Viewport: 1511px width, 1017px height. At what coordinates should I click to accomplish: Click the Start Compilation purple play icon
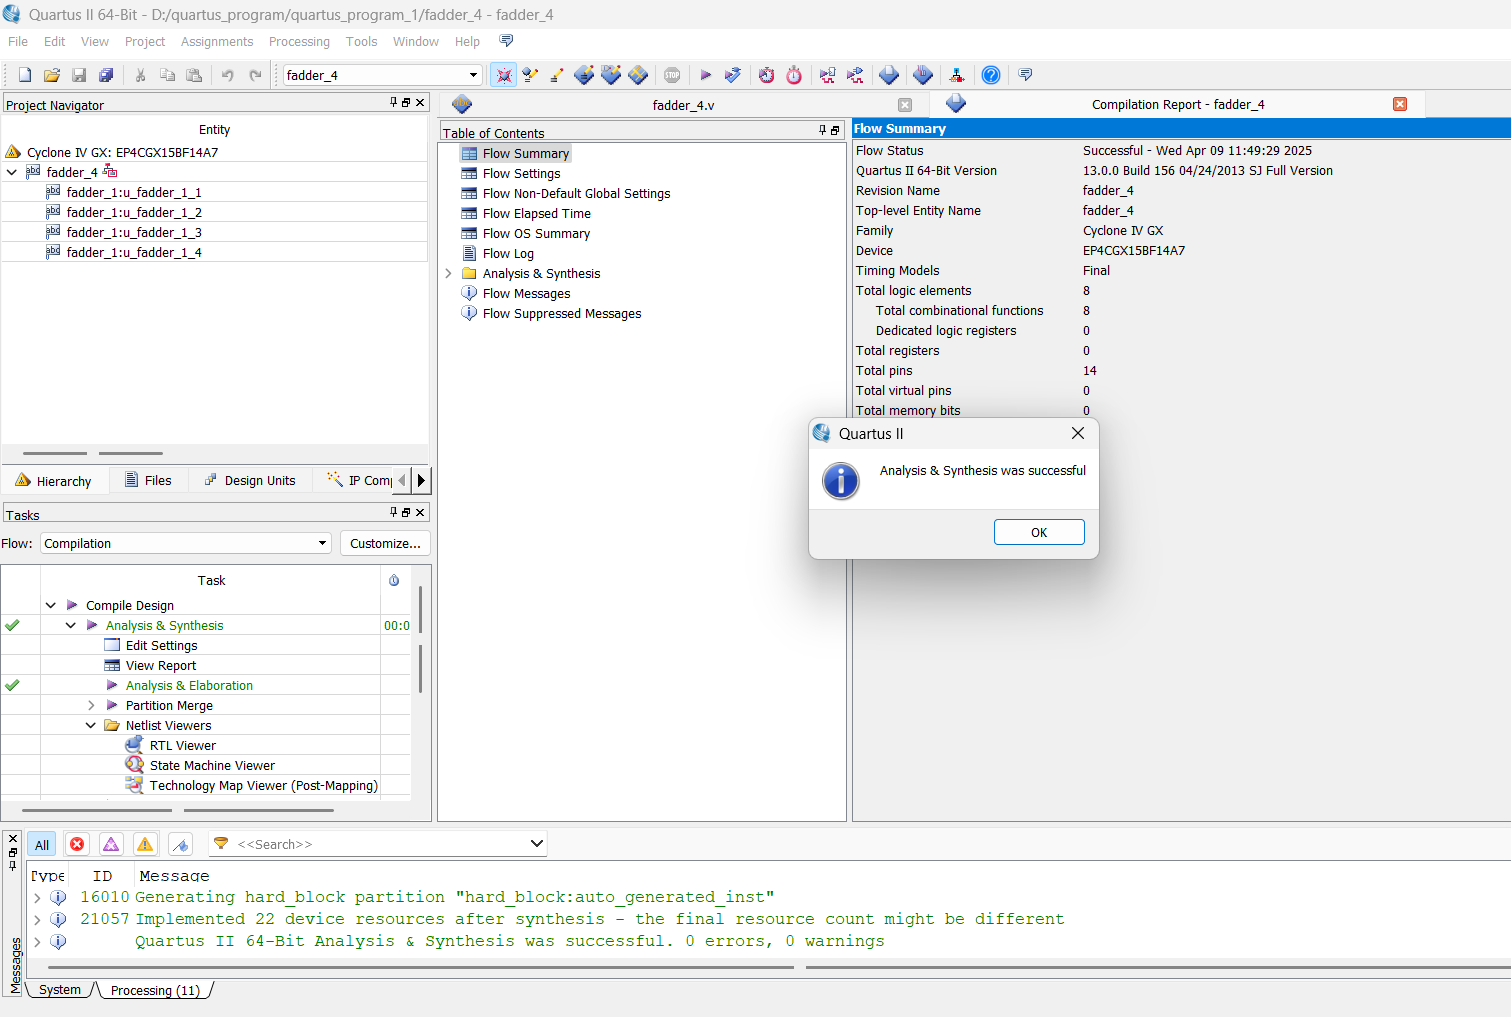click(706, 75)
